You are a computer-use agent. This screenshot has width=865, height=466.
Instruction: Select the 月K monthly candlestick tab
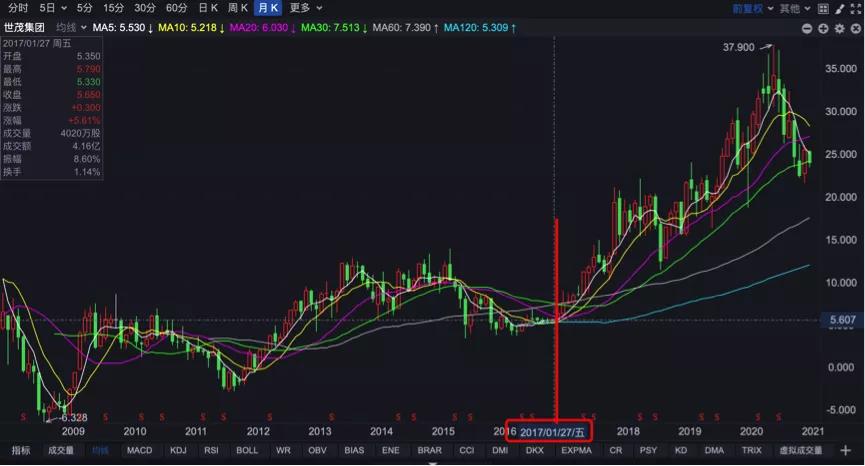268,8
